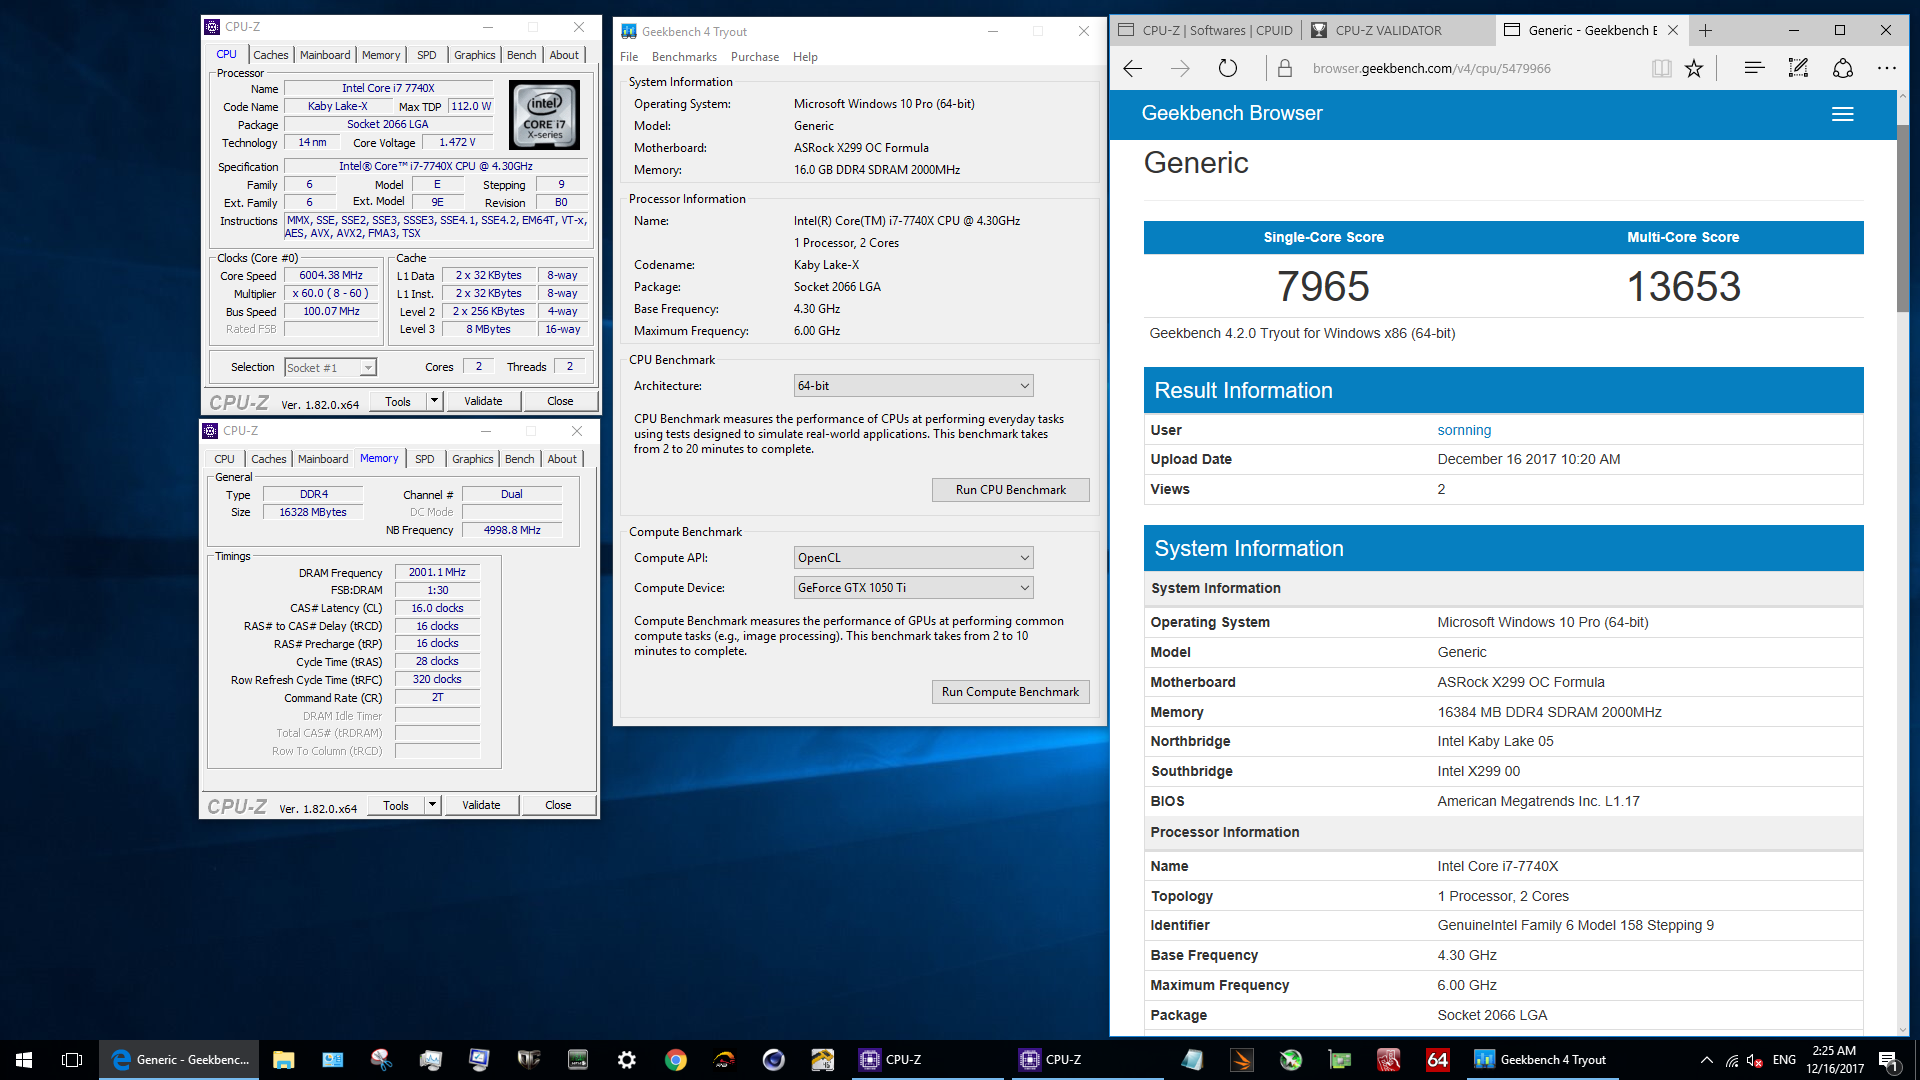Click the site lock icon in address bar
This screenshot has height=1080, width=1920.
[x=1285, y=68]
